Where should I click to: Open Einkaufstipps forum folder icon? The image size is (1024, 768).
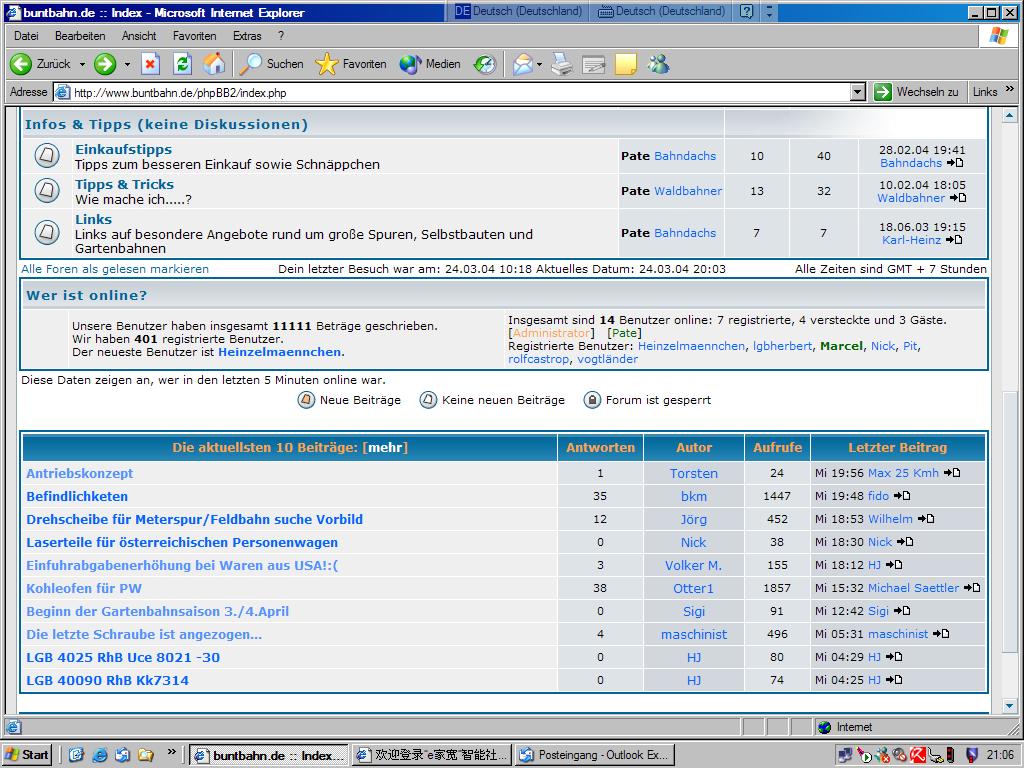tap(47, 156)
